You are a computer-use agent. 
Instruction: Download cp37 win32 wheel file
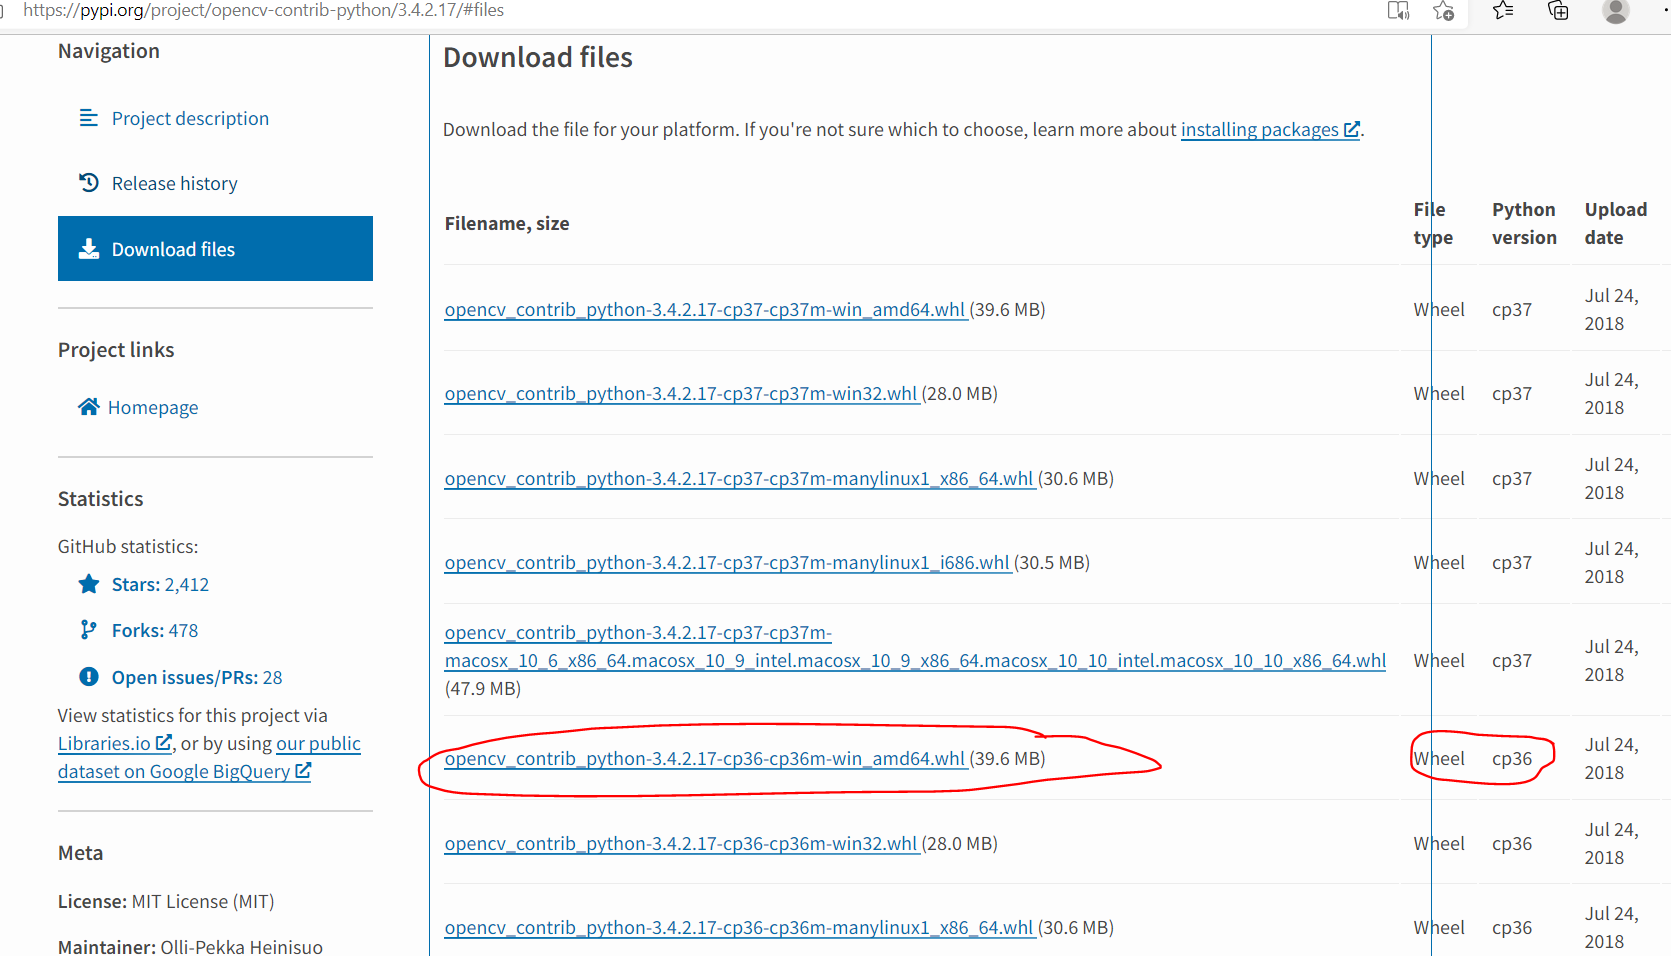681,393
